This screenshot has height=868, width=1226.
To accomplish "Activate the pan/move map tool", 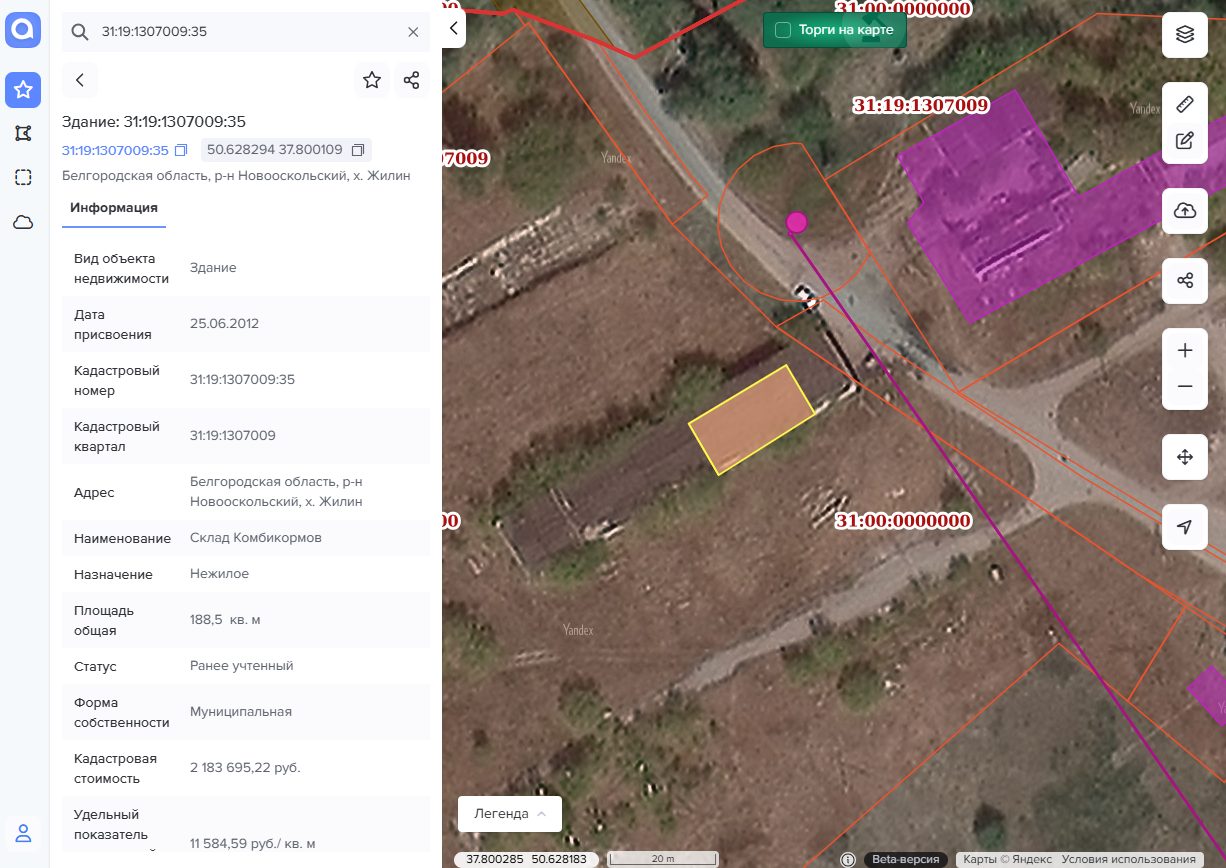I will [1185, 457].
